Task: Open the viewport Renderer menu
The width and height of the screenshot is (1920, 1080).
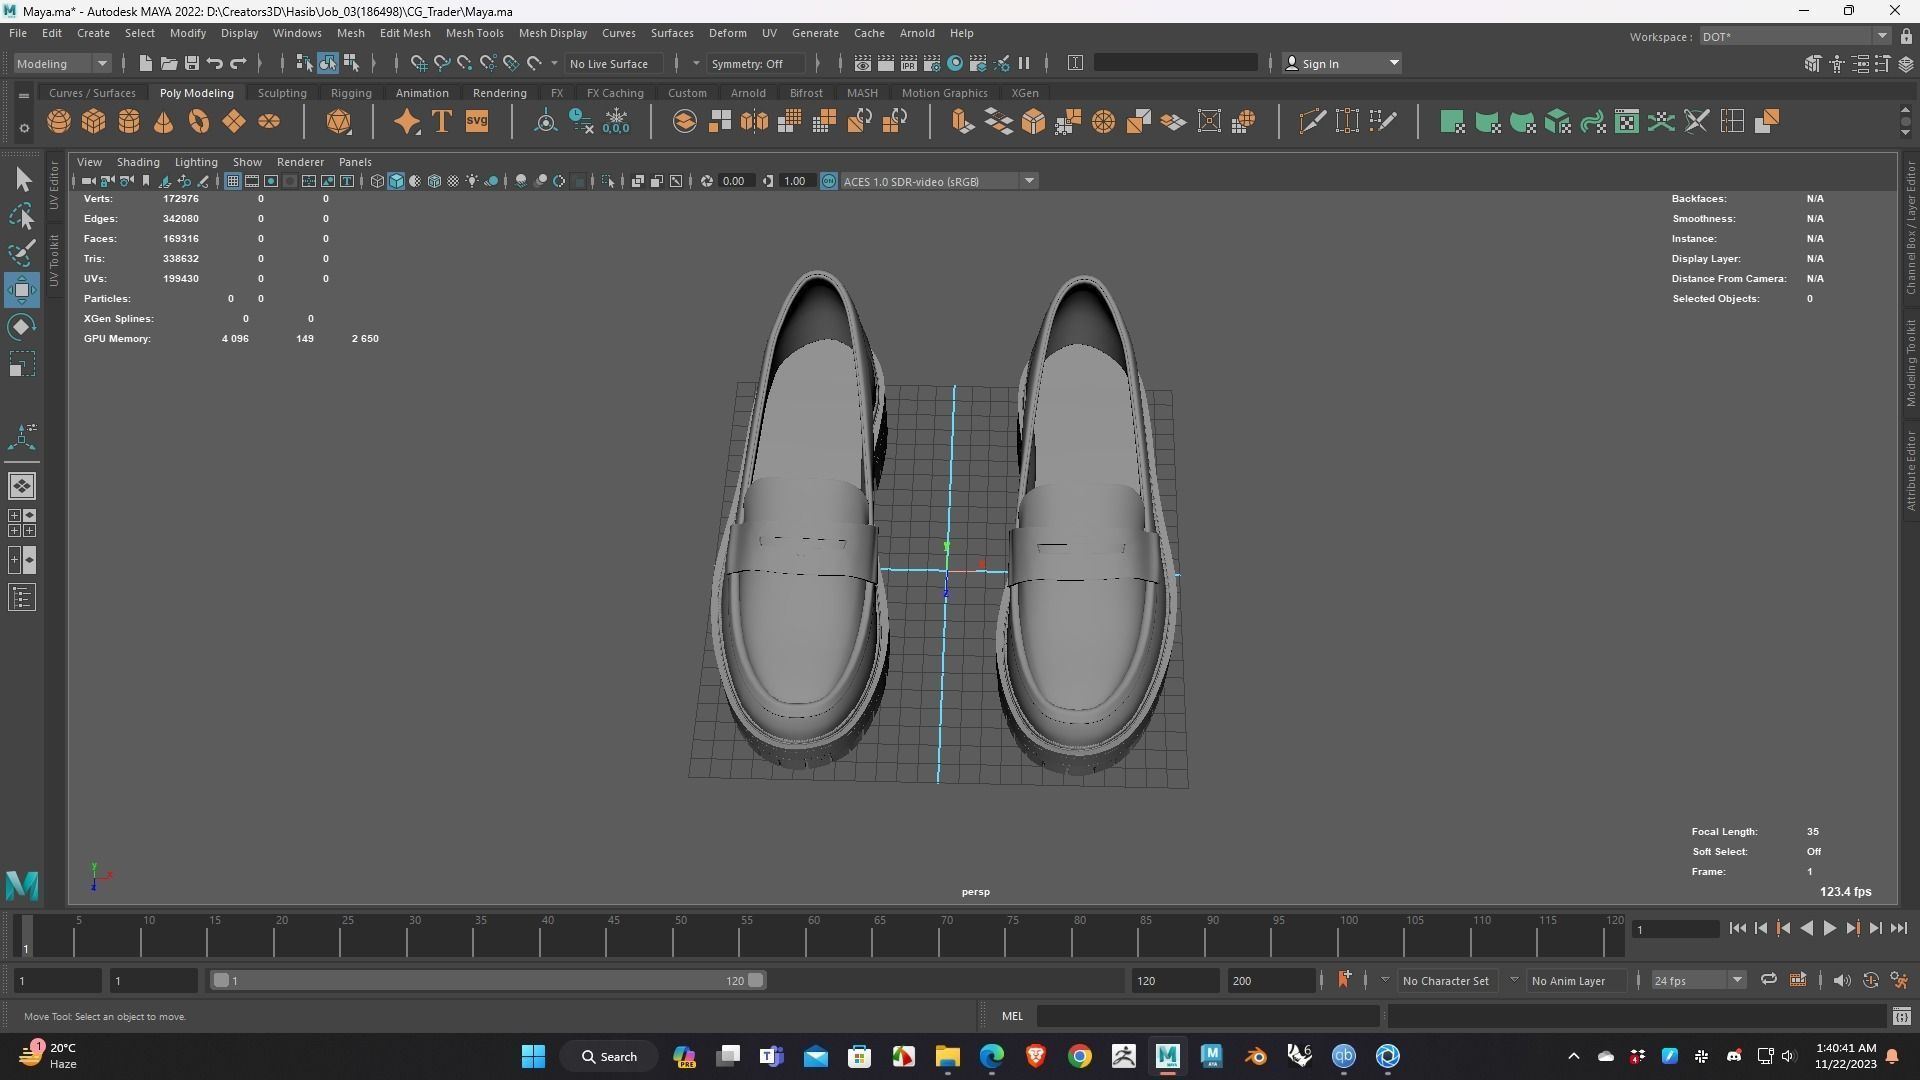Action: point(300,162)
